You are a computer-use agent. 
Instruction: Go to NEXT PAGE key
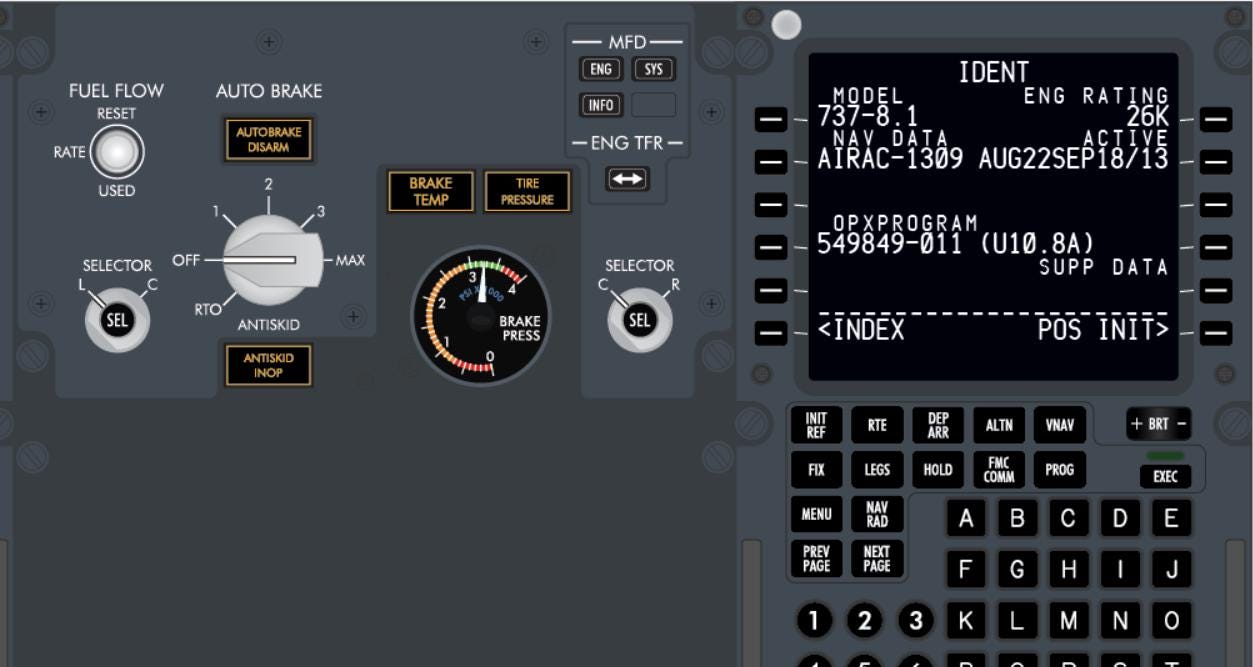[877, 558]
